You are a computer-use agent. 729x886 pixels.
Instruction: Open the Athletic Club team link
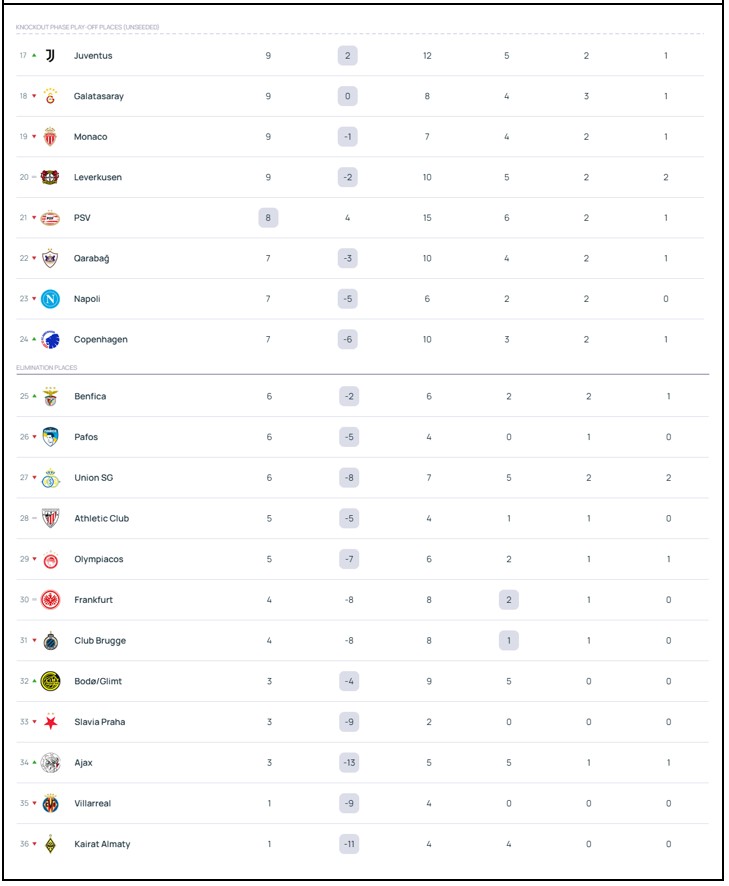click(x=101, y=519)
